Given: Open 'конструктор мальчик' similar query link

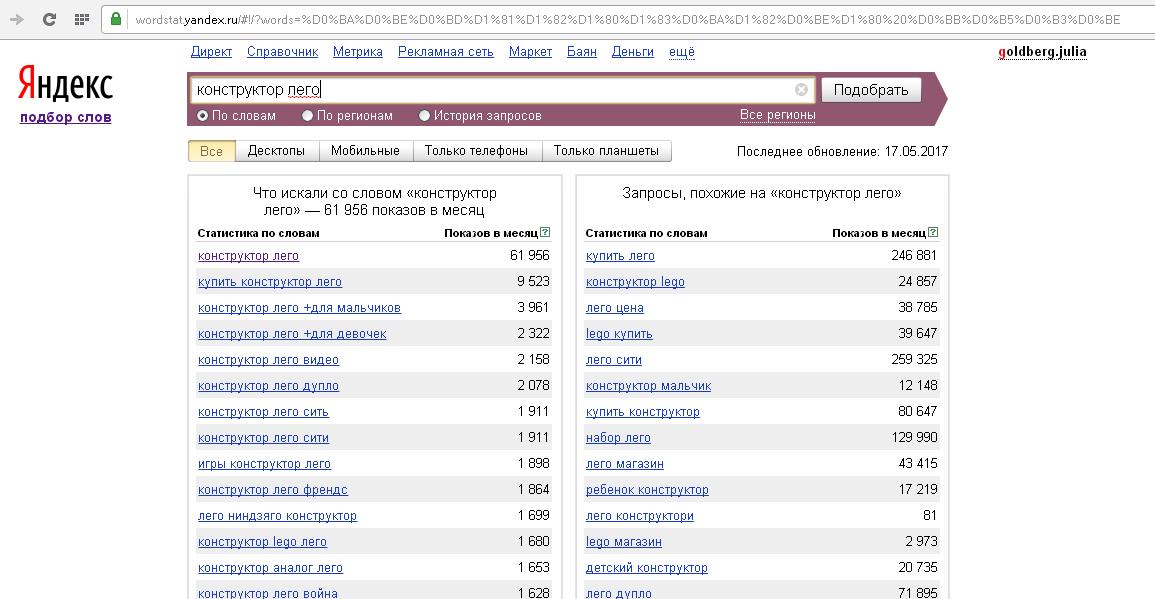Looking at the screenshot, I should tap(648, 385).
